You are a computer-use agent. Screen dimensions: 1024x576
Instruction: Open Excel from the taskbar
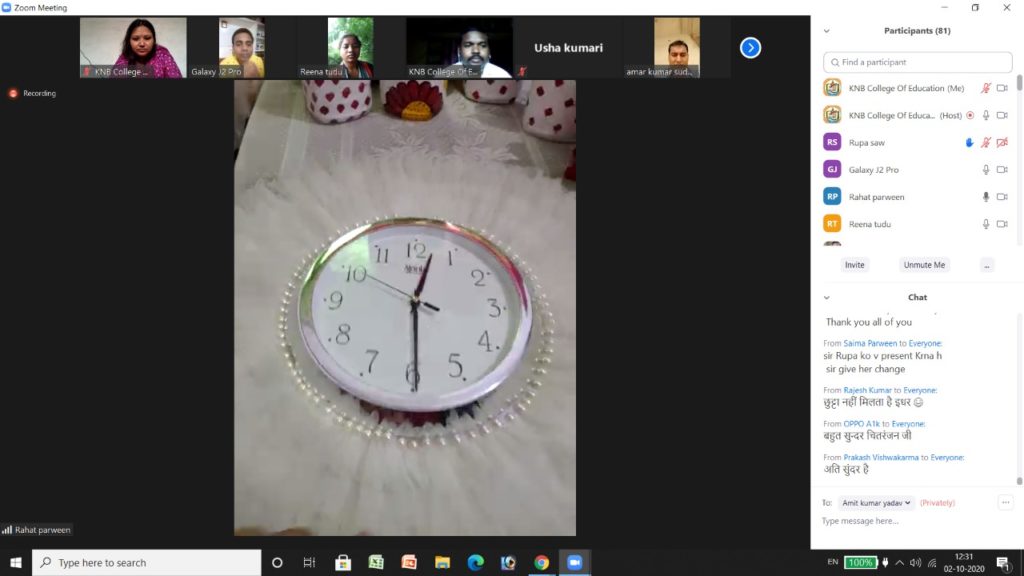click(x=376, y=562)
